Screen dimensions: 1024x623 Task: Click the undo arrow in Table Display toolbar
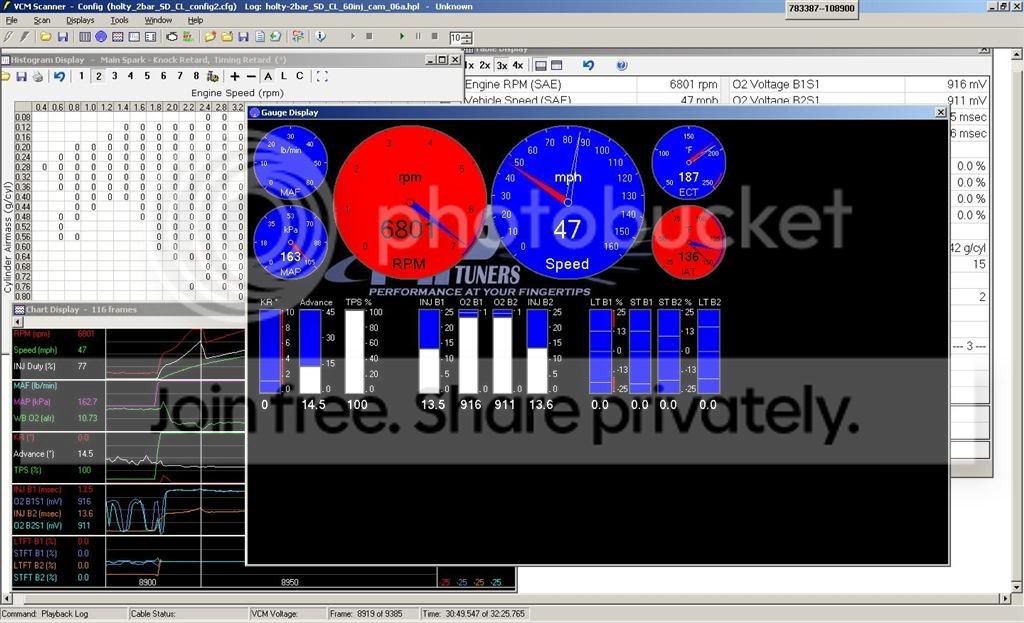point(588,66)
